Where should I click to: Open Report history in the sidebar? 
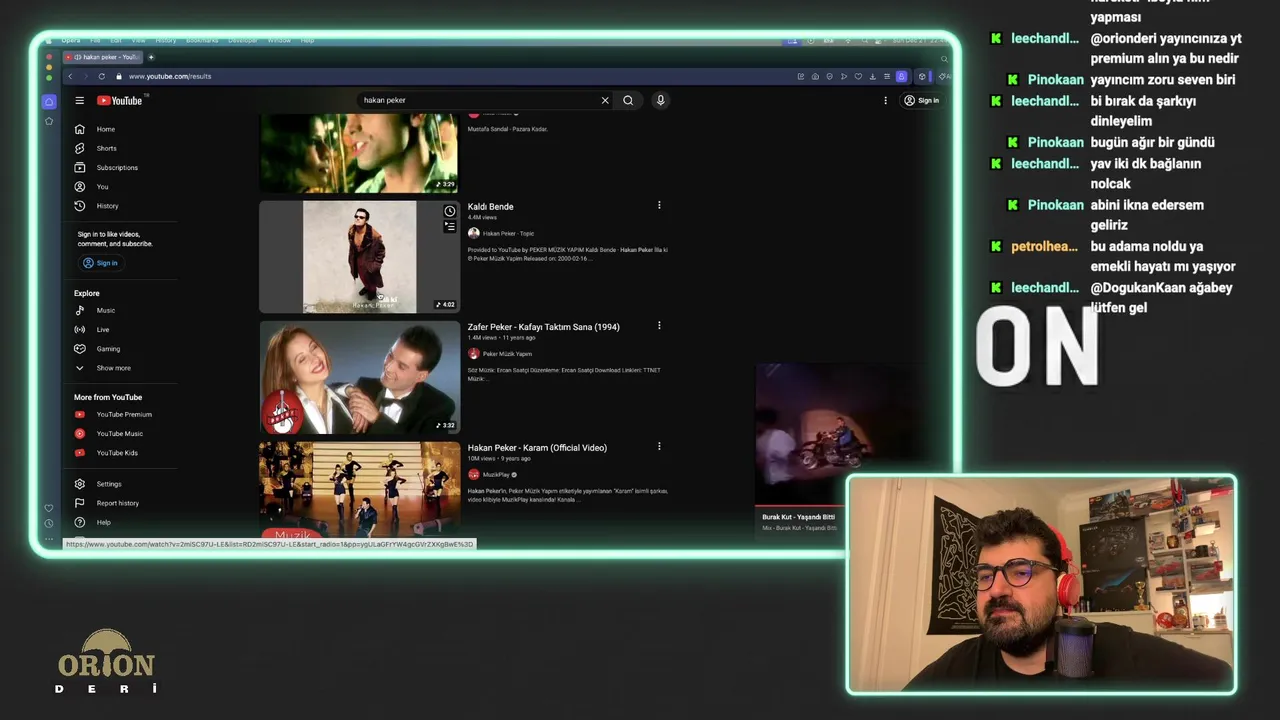105,503
